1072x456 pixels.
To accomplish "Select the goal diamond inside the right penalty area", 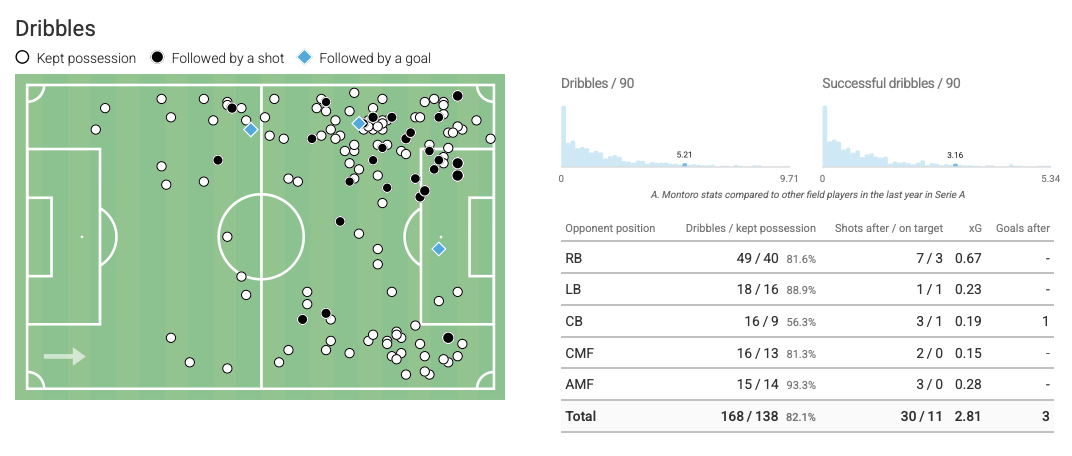I will (438, 249).
